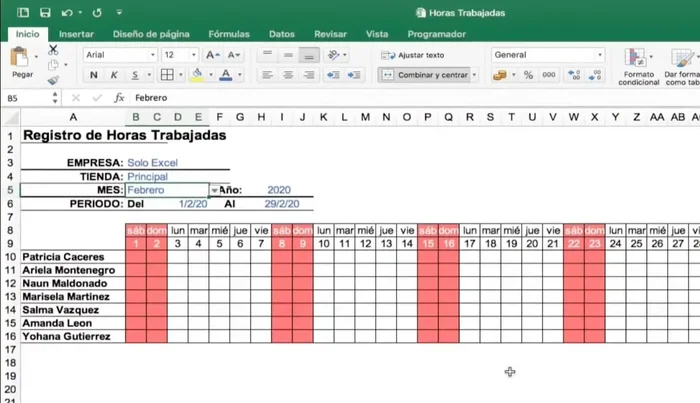Image resolution: width=700 pixels, height=403 pixels.
Task: Switch to the Datos tab
Action: (282, 34)
